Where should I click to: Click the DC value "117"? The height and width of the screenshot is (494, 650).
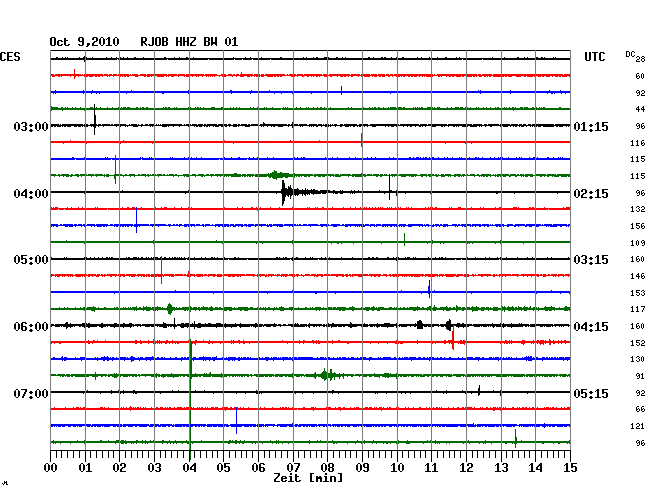638,309
